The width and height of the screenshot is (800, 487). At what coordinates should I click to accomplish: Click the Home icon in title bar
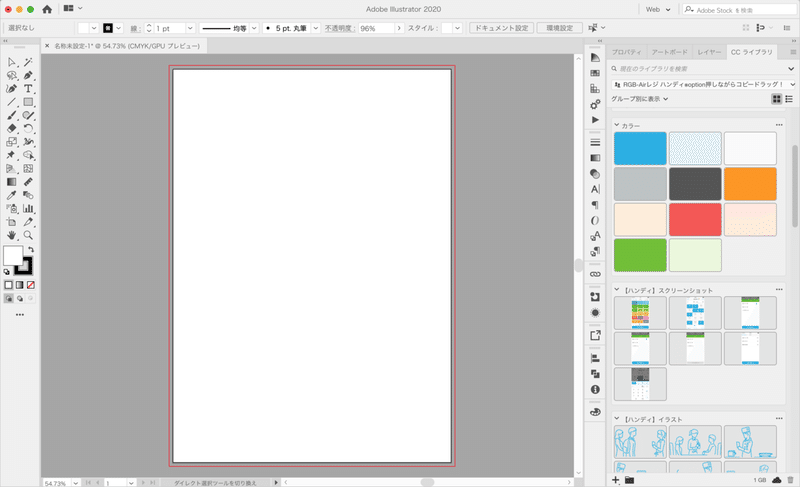click(47, 9)
